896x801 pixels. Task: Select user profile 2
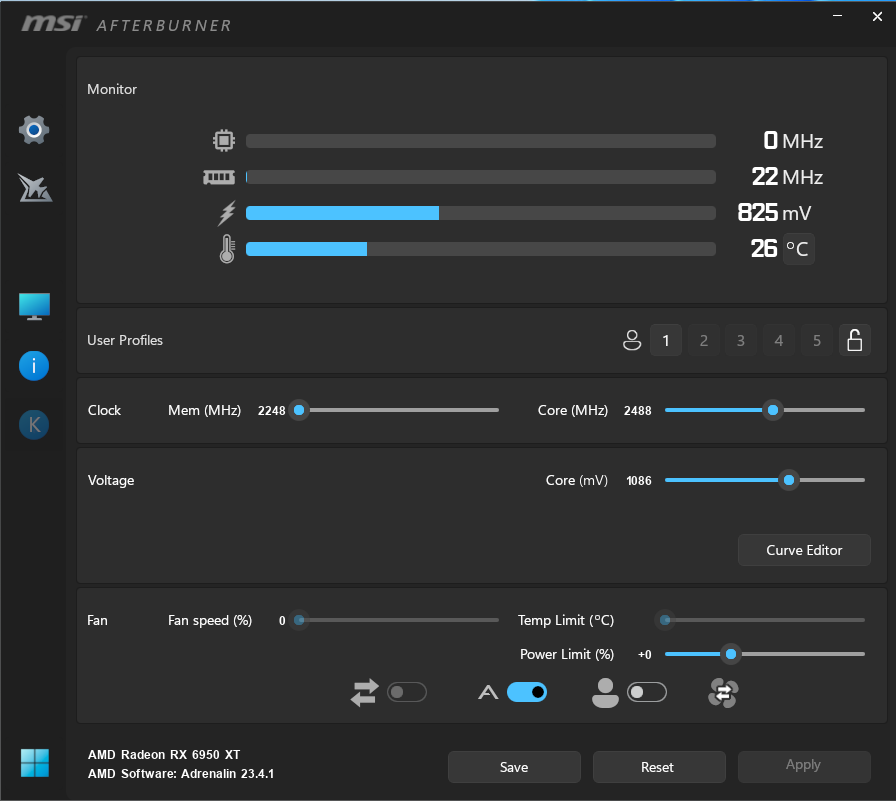click(x=703, y=341)
